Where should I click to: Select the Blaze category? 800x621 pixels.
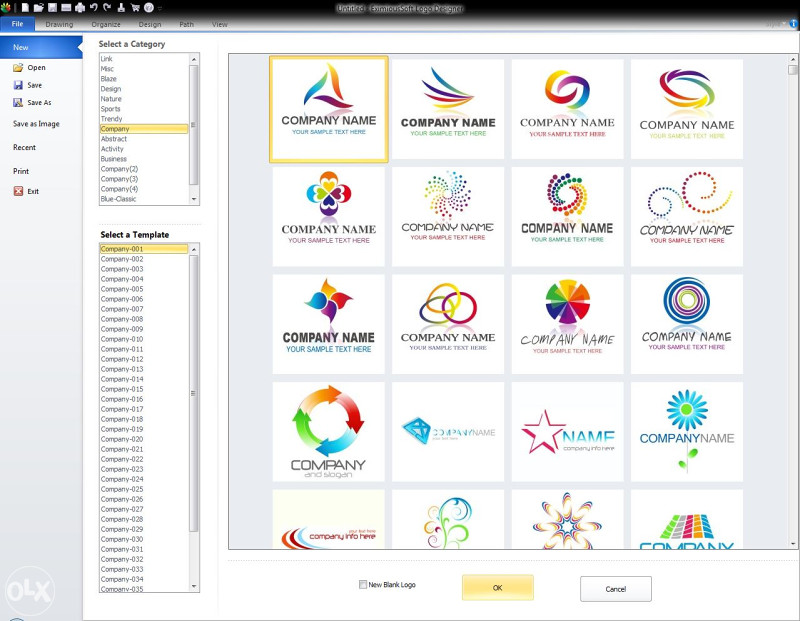pyautogui.click(x=144, y=79)
